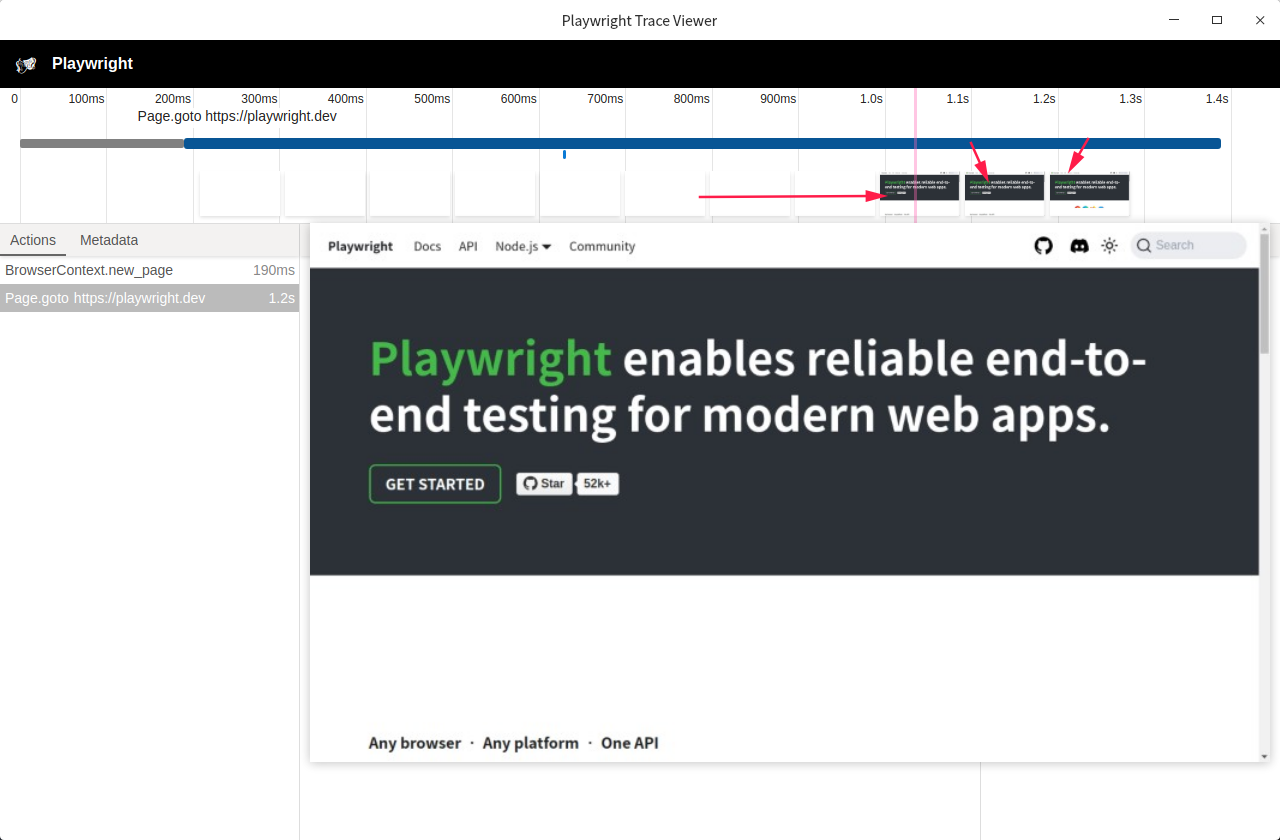Click the "1.4s" timeline tick label
This screenshot has width=1280, height=840.
pyautogui.click(x=1217, y=99)
